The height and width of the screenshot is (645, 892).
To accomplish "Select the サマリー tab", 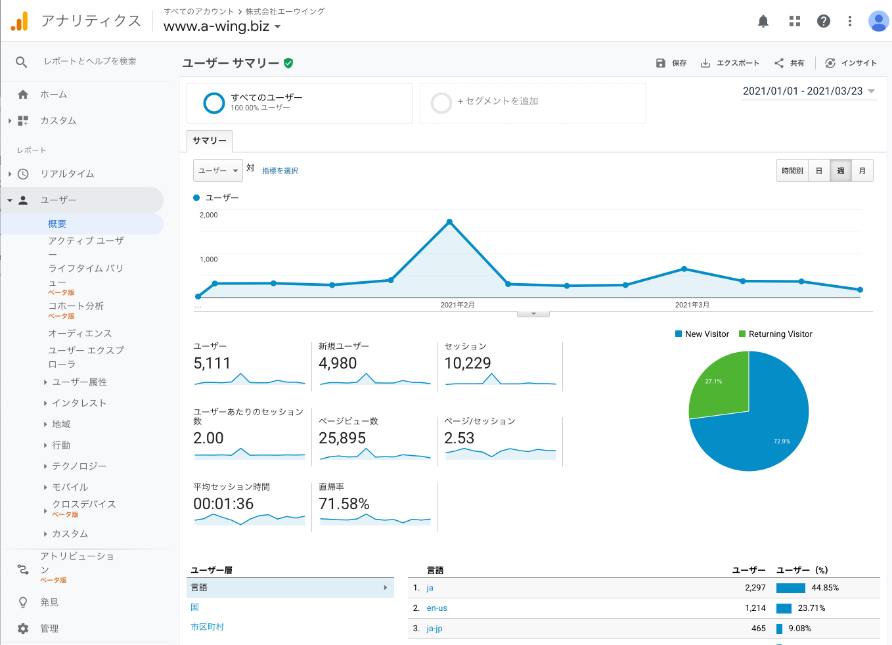I will 210,142.
